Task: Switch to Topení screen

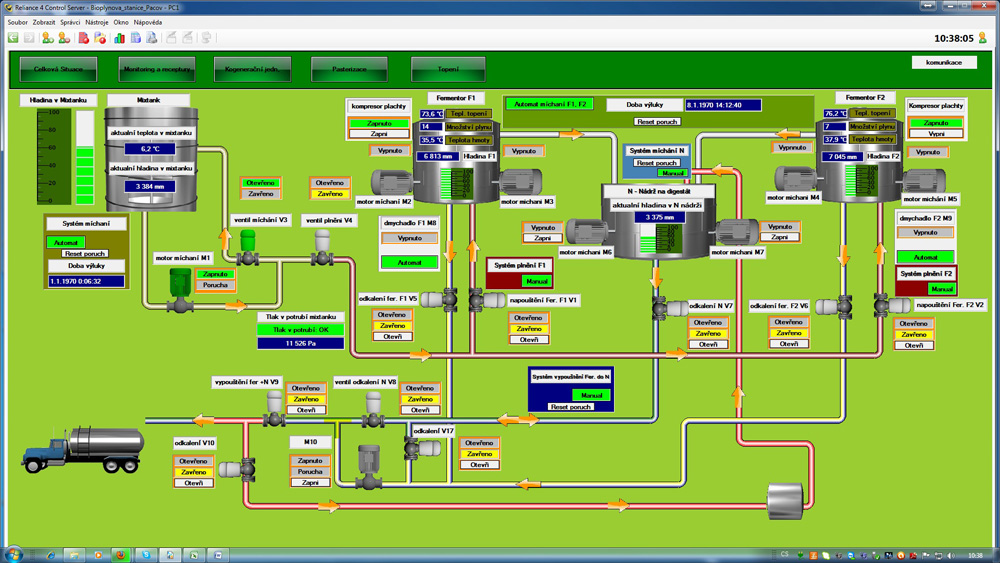Action: coord(448,69)
